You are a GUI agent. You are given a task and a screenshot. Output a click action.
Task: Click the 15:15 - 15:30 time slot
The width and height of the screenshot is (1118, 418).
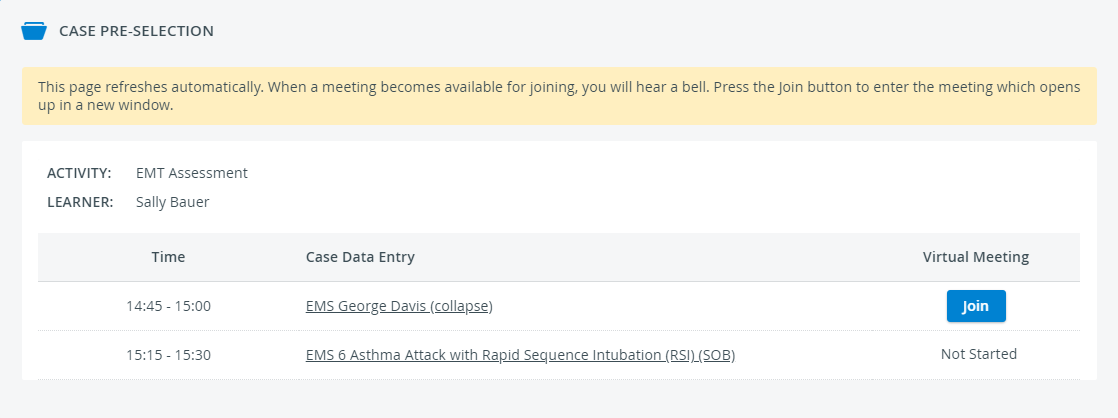(x=168, y=355)
